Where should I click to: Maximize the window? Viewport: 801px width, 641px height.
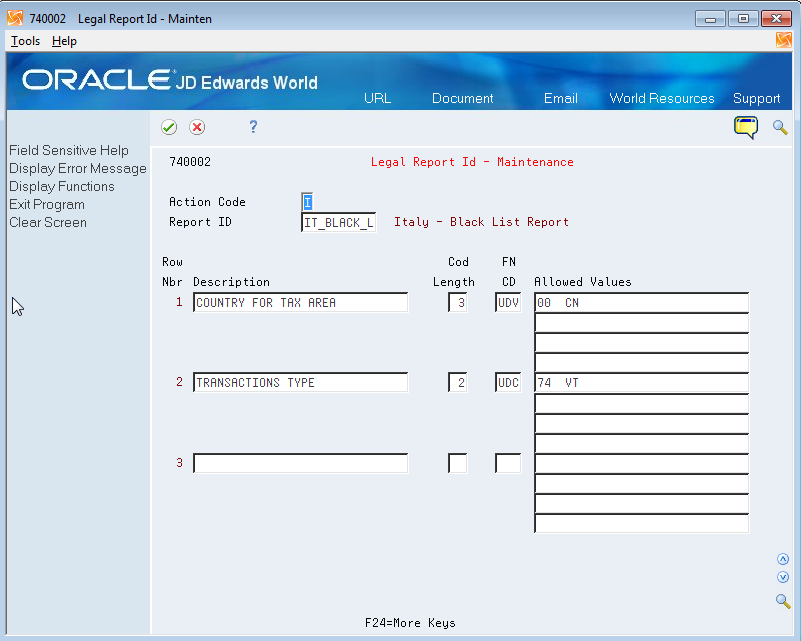tap(743, 19)
